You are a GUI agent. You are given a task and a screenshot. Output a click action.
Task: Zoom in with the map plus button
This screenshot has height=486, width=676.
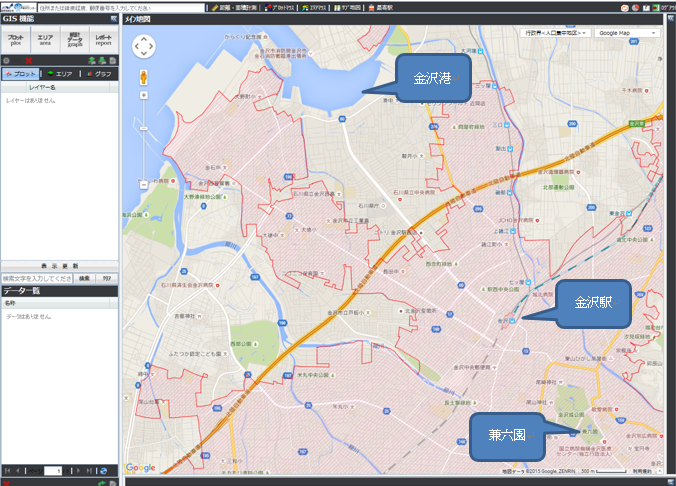coord(144,95)
